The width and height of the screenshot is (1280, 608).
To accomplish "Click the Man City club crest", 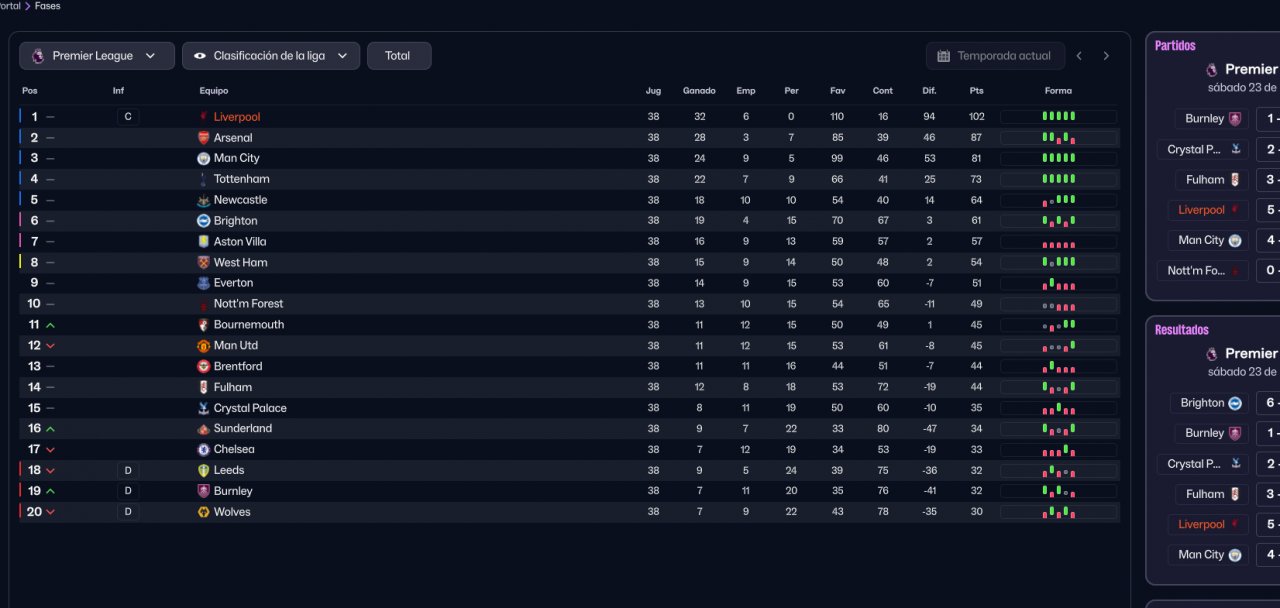I will pos(203,158).
